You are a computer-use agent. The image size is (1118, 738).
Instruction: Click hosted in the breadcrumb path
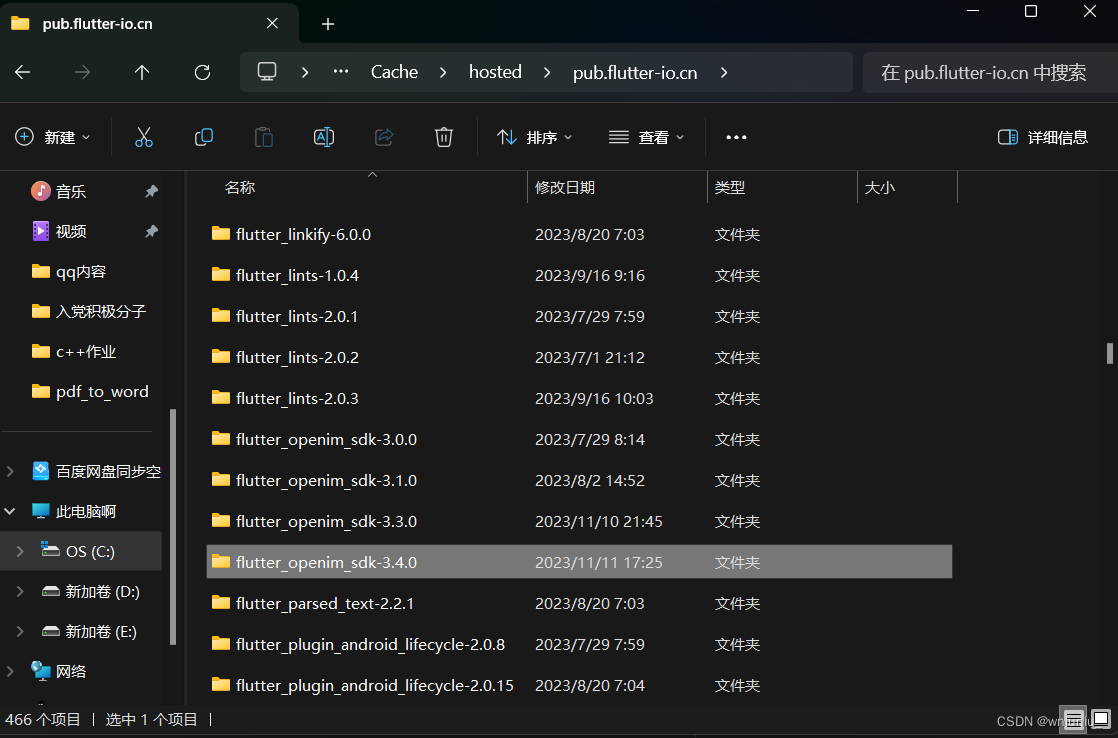coord(495,71)
